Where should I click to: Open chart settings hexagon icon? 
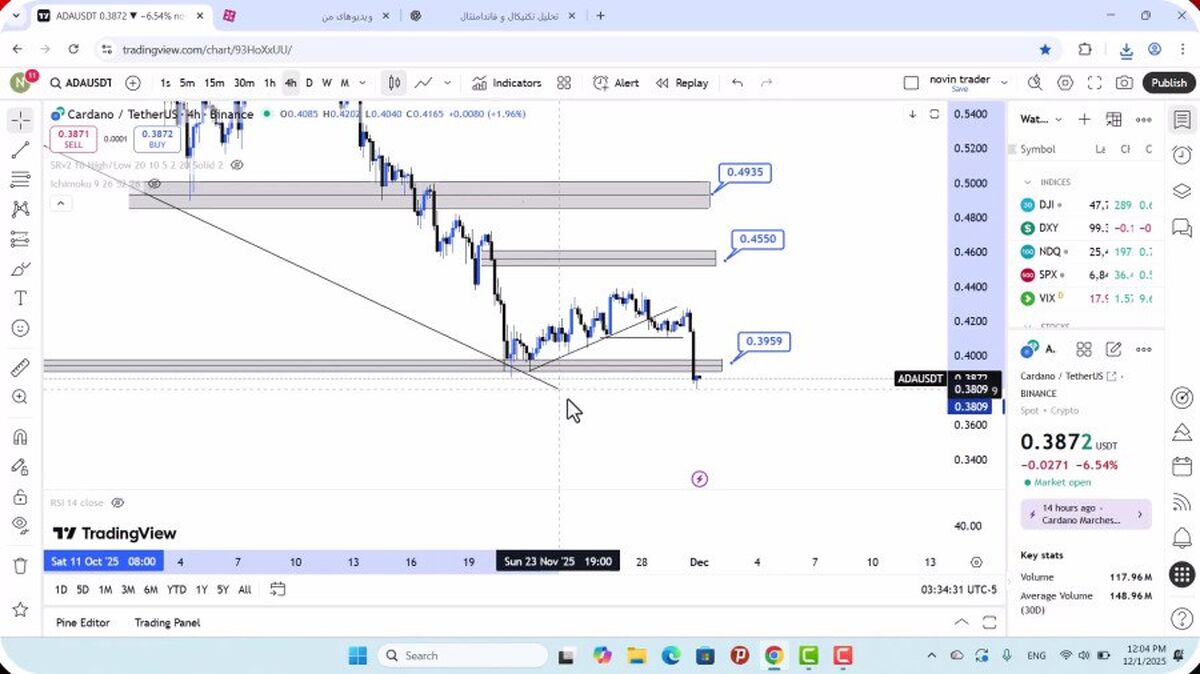[x=1065, y=83]
